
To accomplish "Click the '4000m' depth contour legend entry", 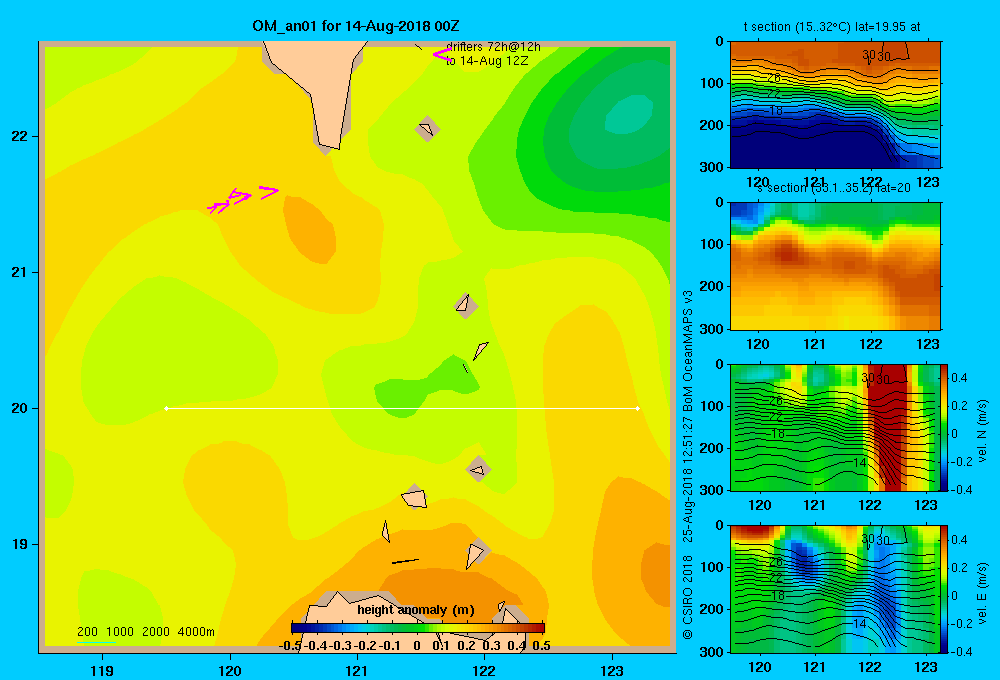I will pos(196,632).
